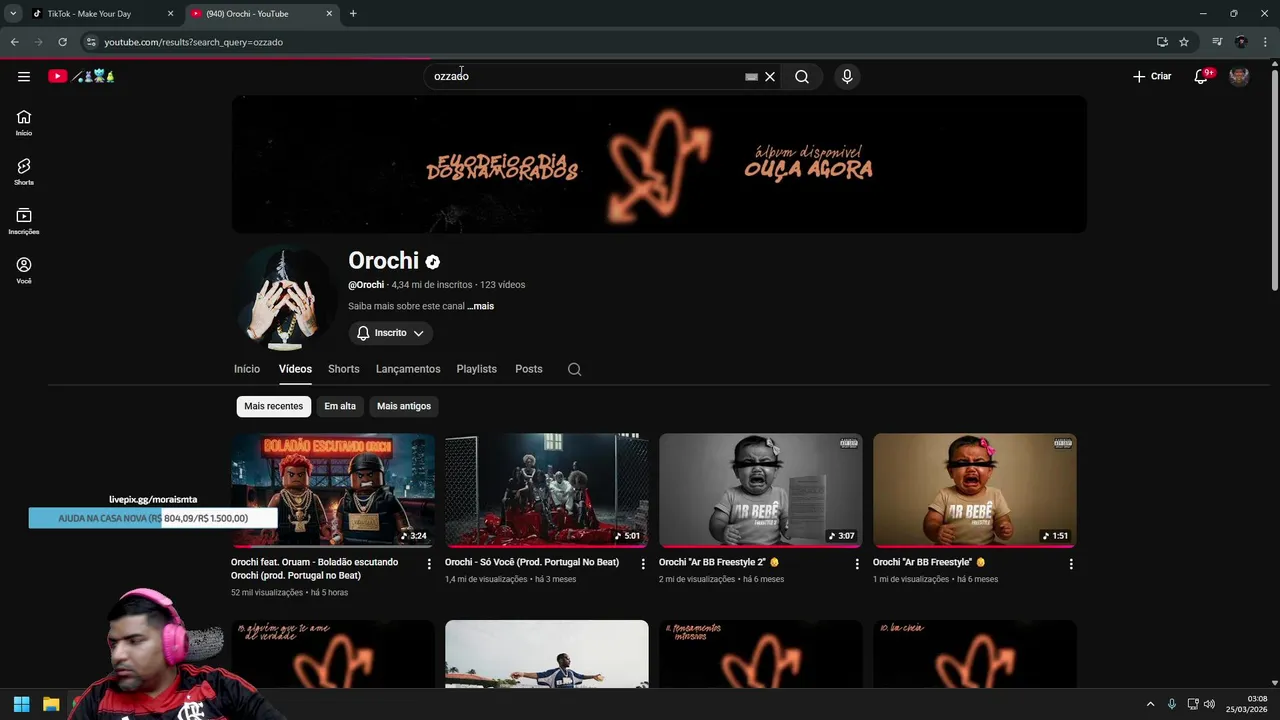The width and height of the screenshot is (1280, 720).
Task: Open the browser media control icon
Action: pos(1217,42)
